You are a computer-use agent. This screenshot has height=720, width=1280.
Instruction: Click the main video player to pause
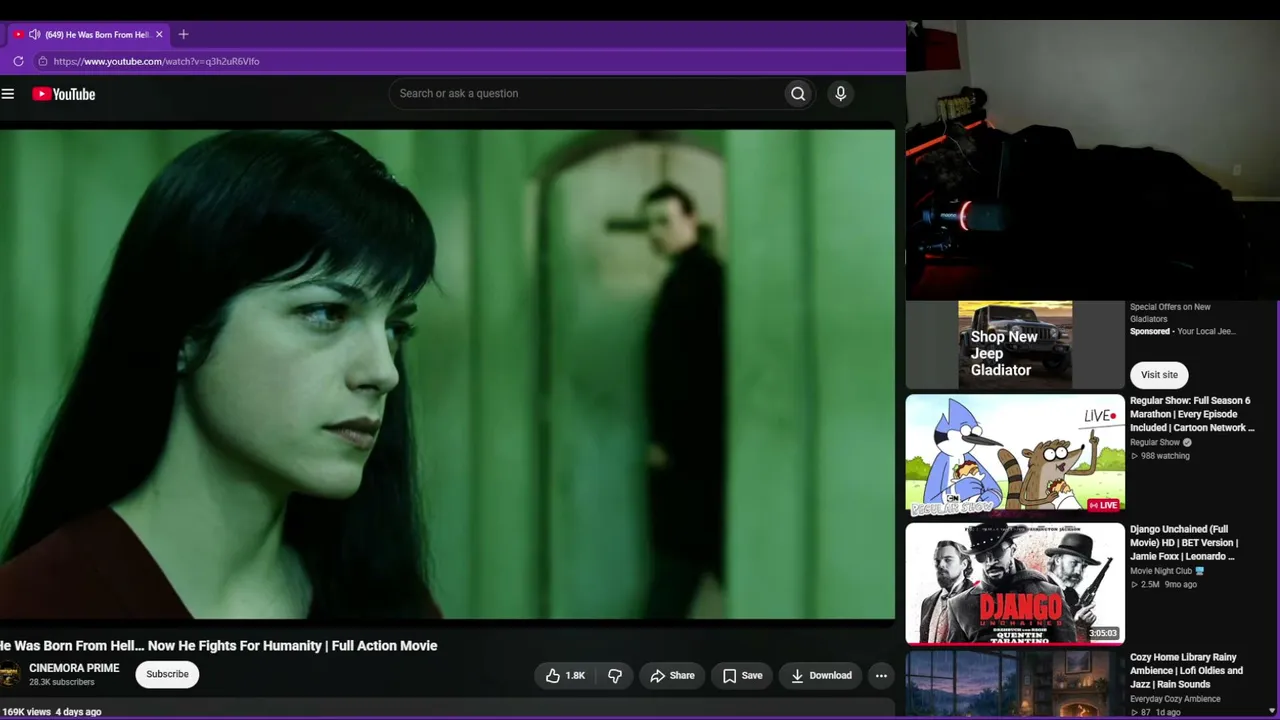click(x=447, y=374)
